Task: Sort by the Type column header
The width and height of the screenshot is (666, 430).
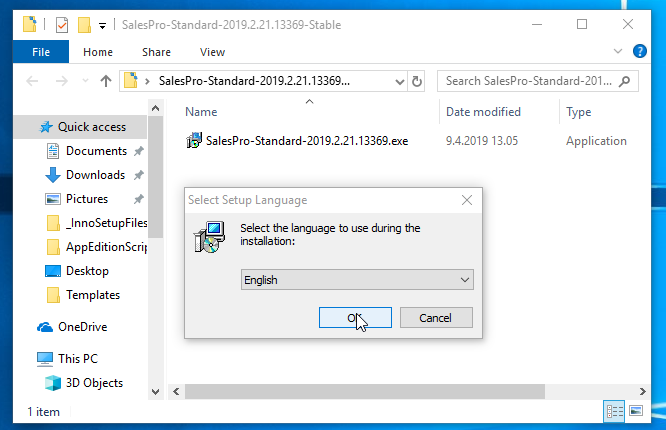Action: click(x=579, y=112)
